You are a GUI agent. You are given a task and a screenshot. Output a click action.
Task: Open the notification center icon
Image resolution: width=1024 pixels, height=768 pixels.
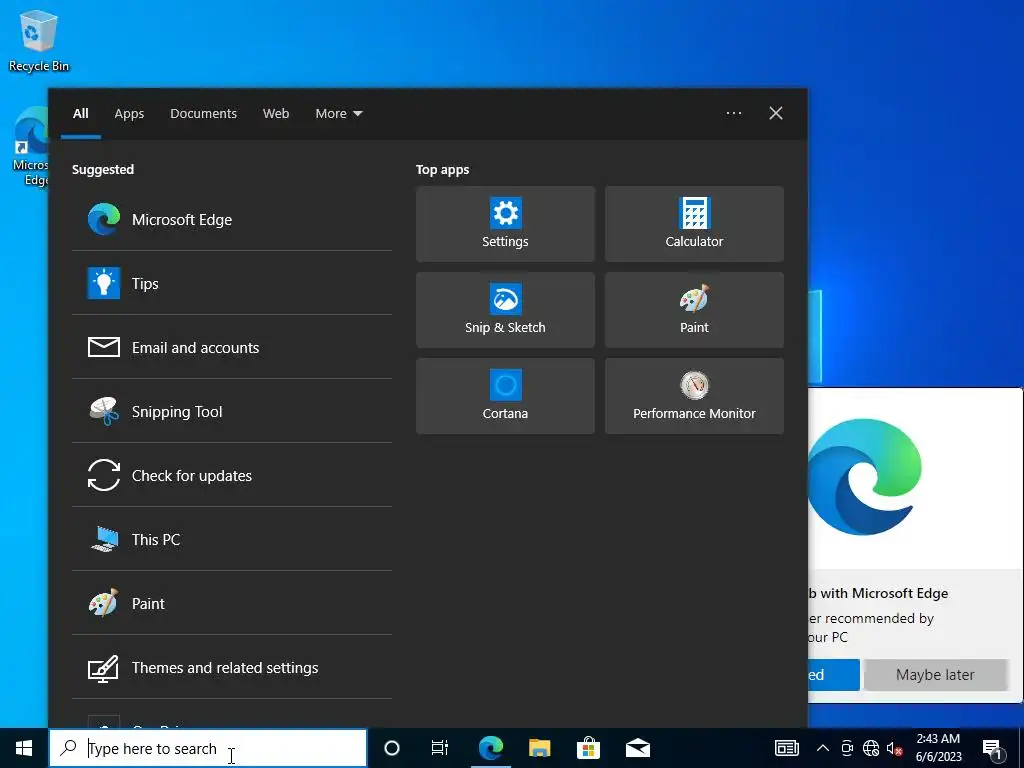(992, 749)
